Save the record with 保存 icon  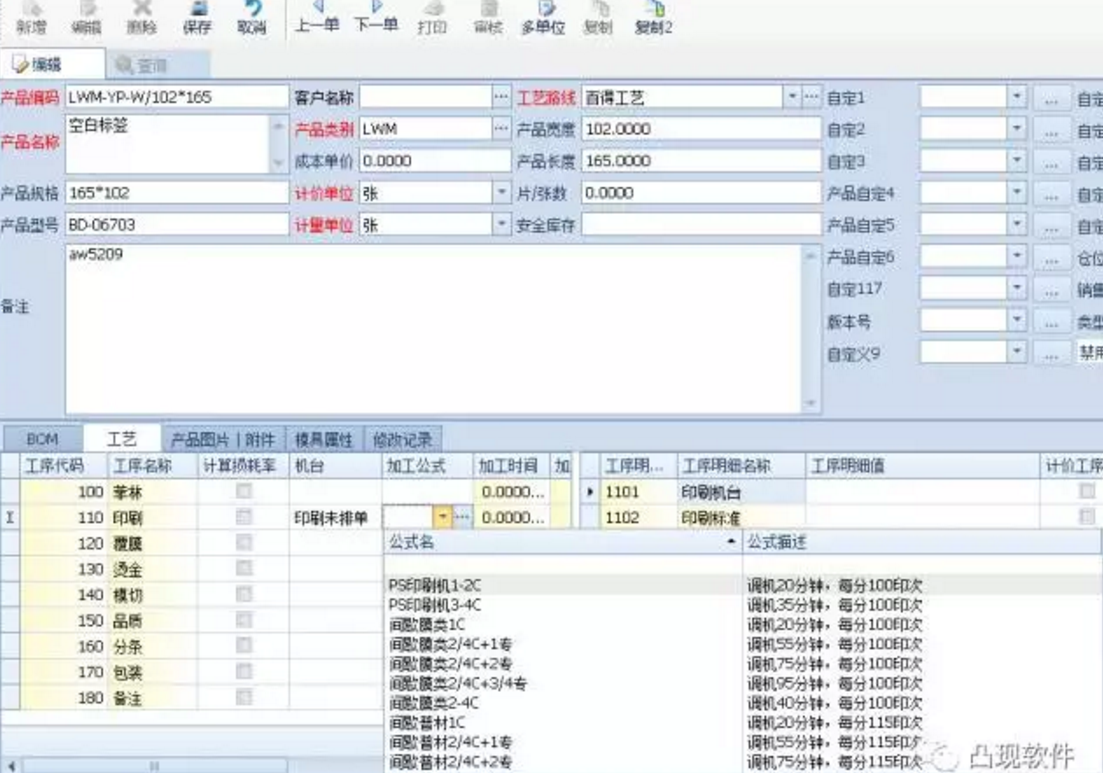pos(197,17)
